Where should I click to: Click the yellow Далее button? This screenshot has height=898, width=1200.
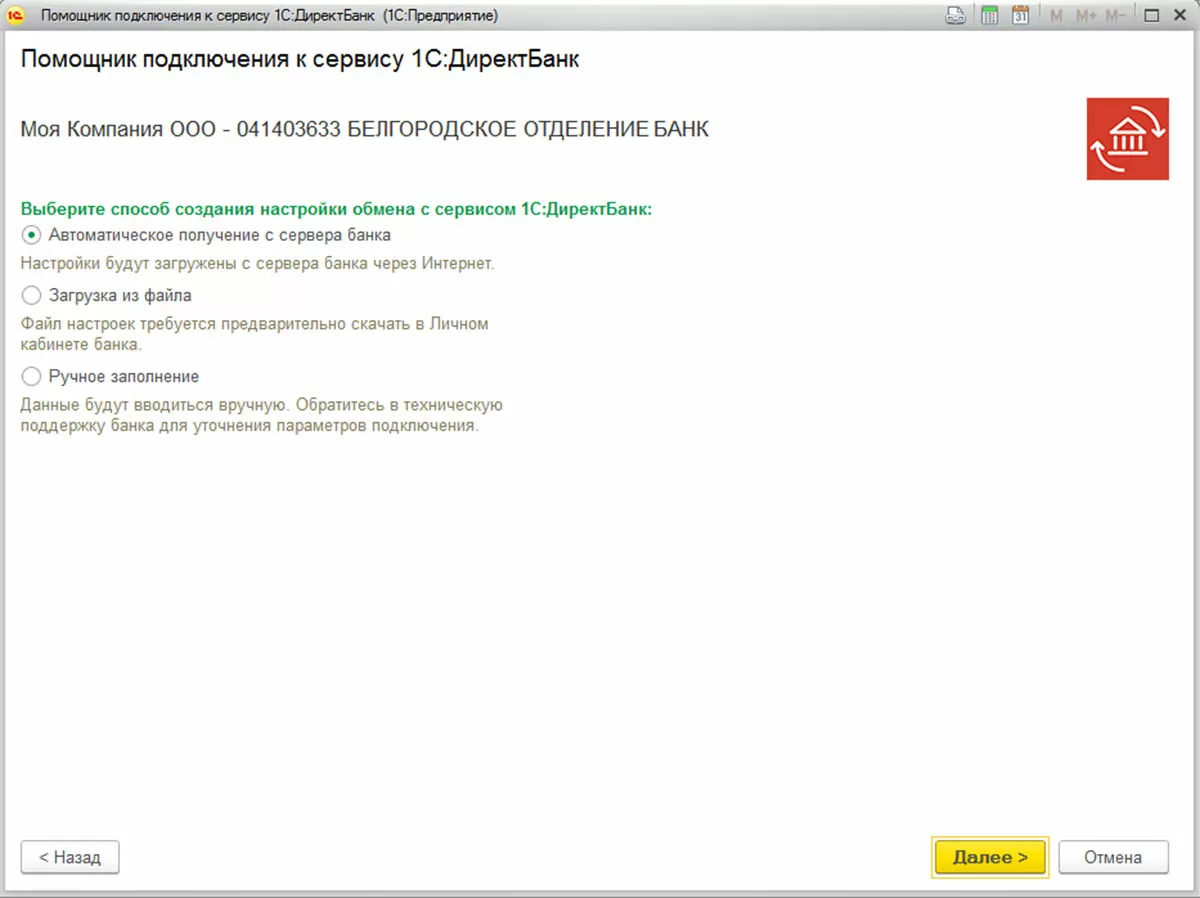(x=990, y=857)
